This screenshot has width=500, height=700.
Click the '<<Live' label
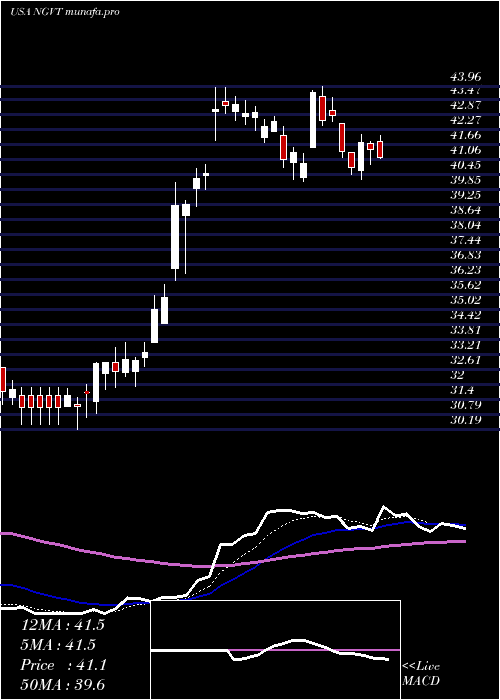coord(421,667)
